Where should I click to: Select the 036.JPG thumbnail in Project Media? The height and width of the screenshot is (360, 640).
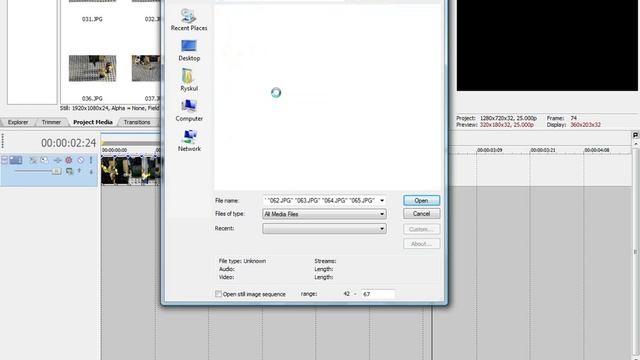pyautogui.click(x=92, y=69)
